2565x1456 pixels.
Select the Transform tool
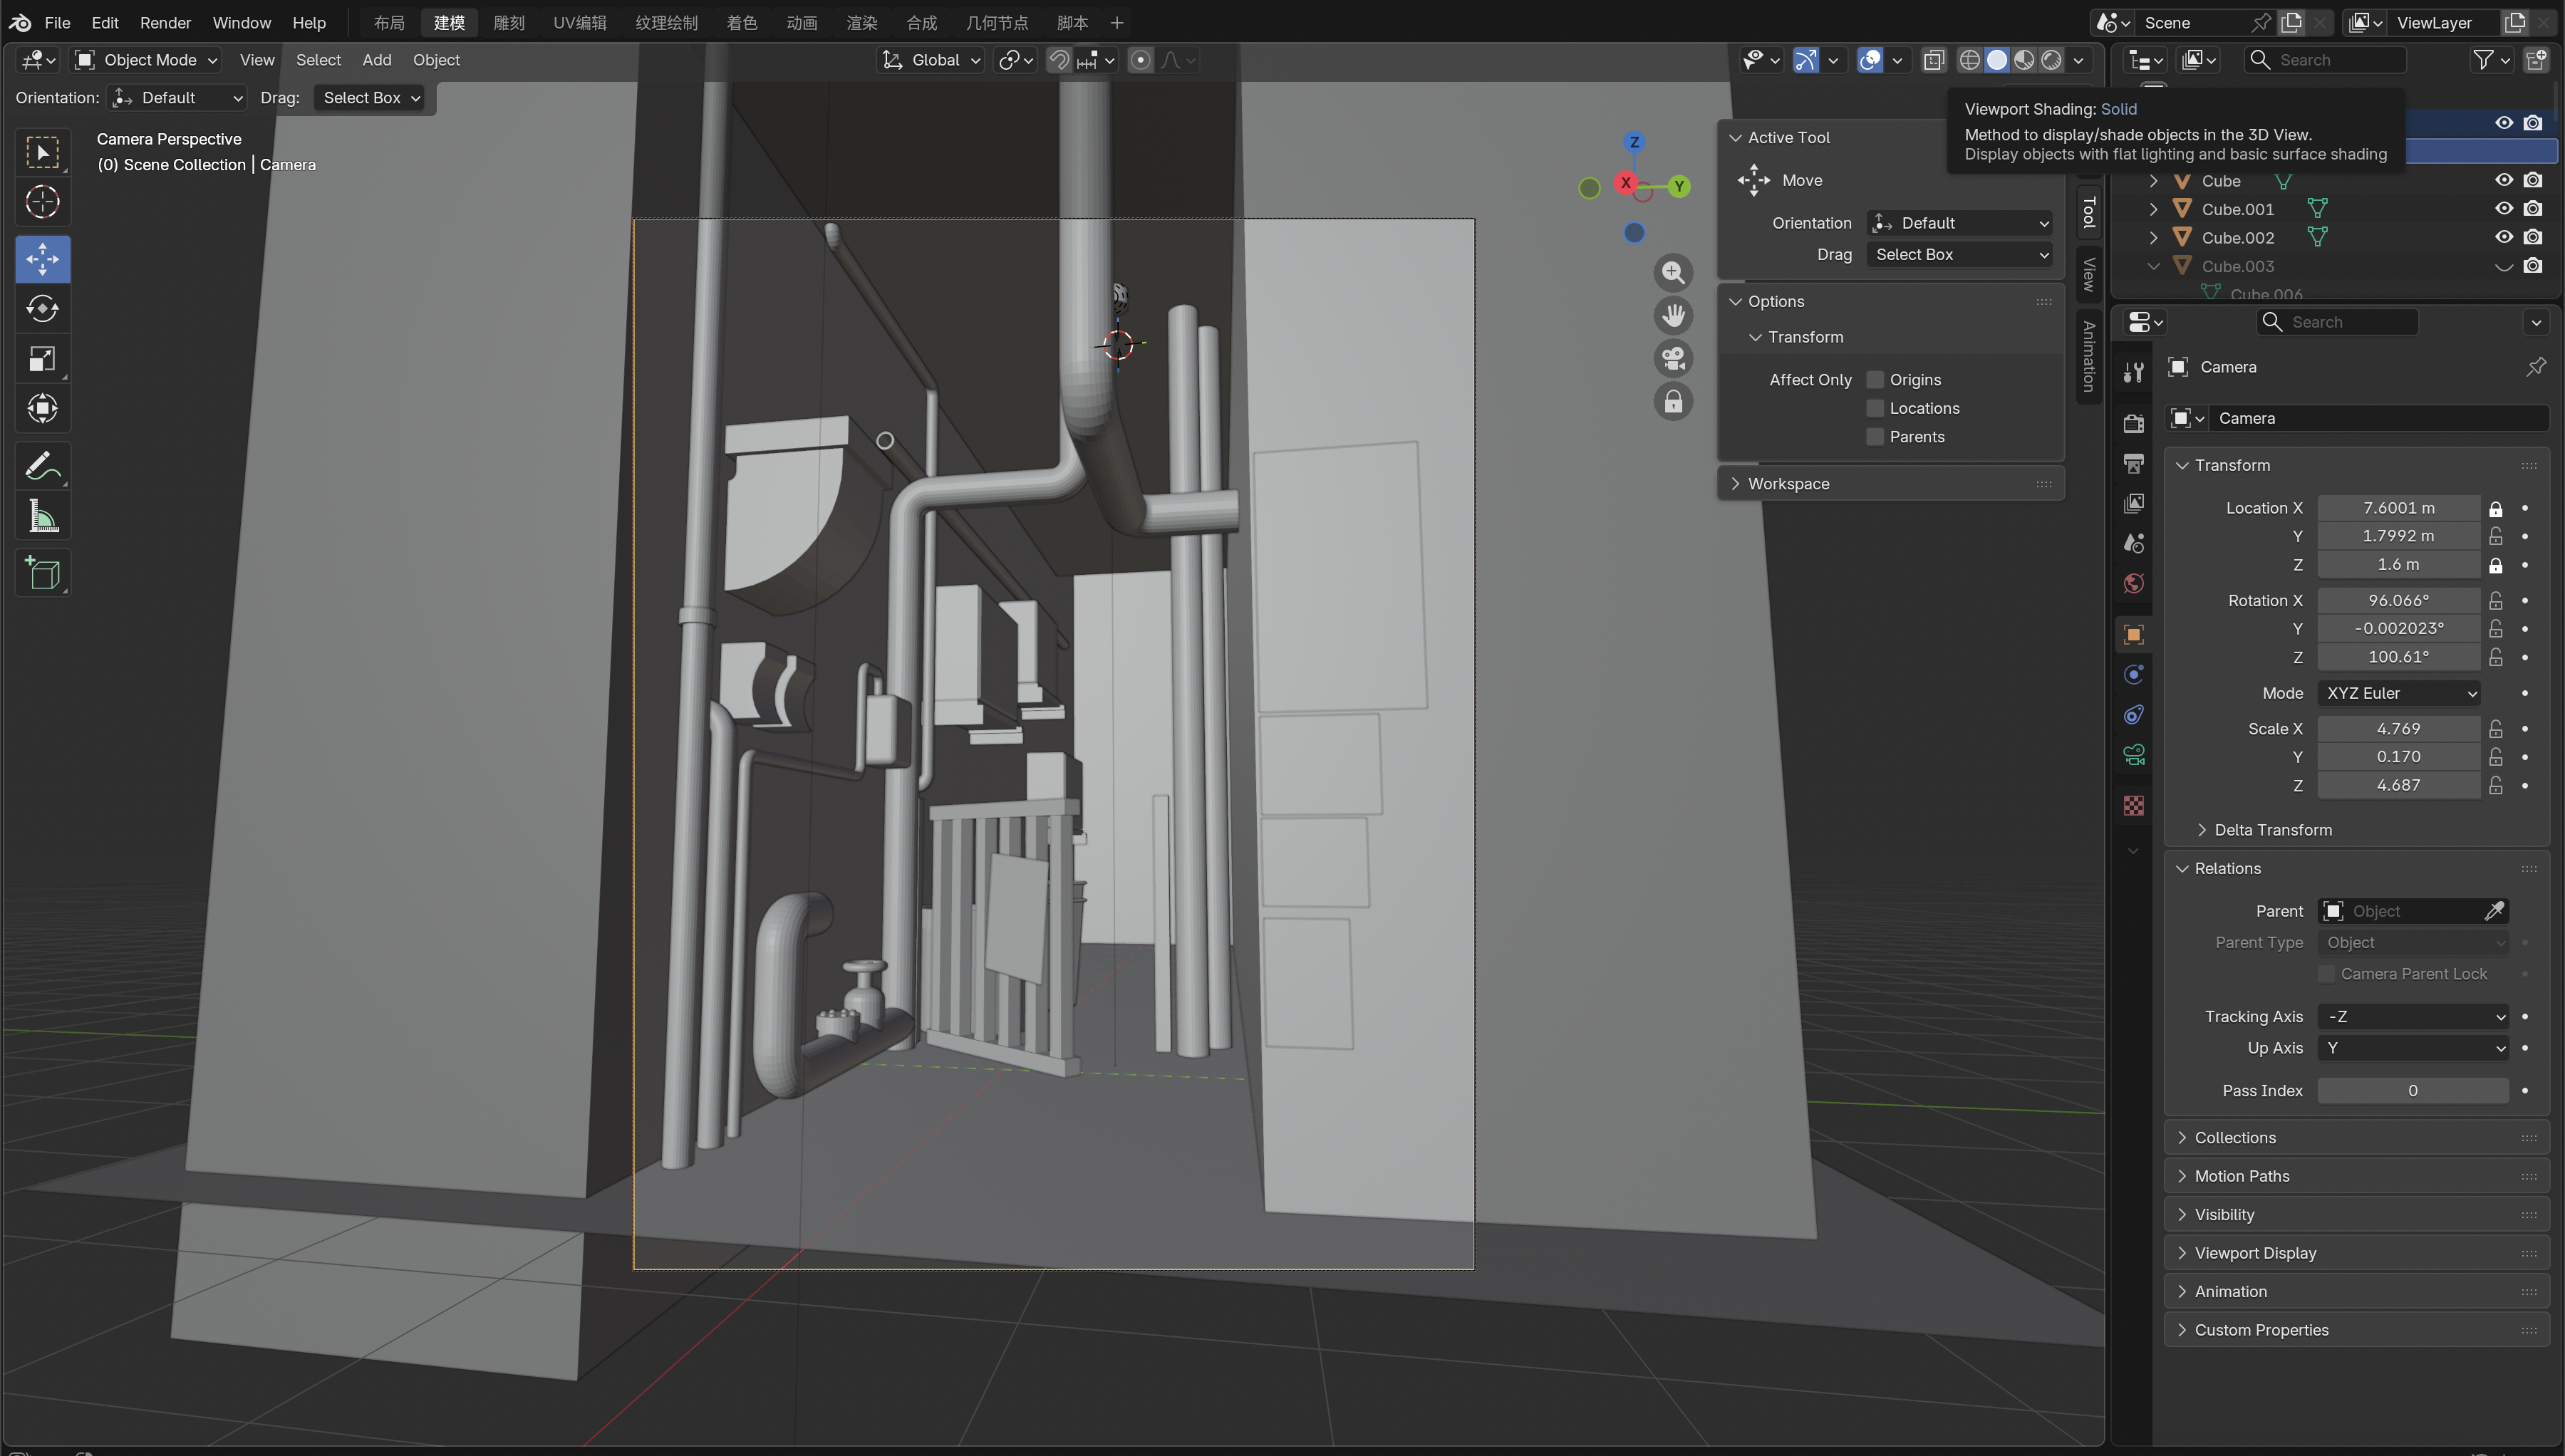[x=42, y=408]
